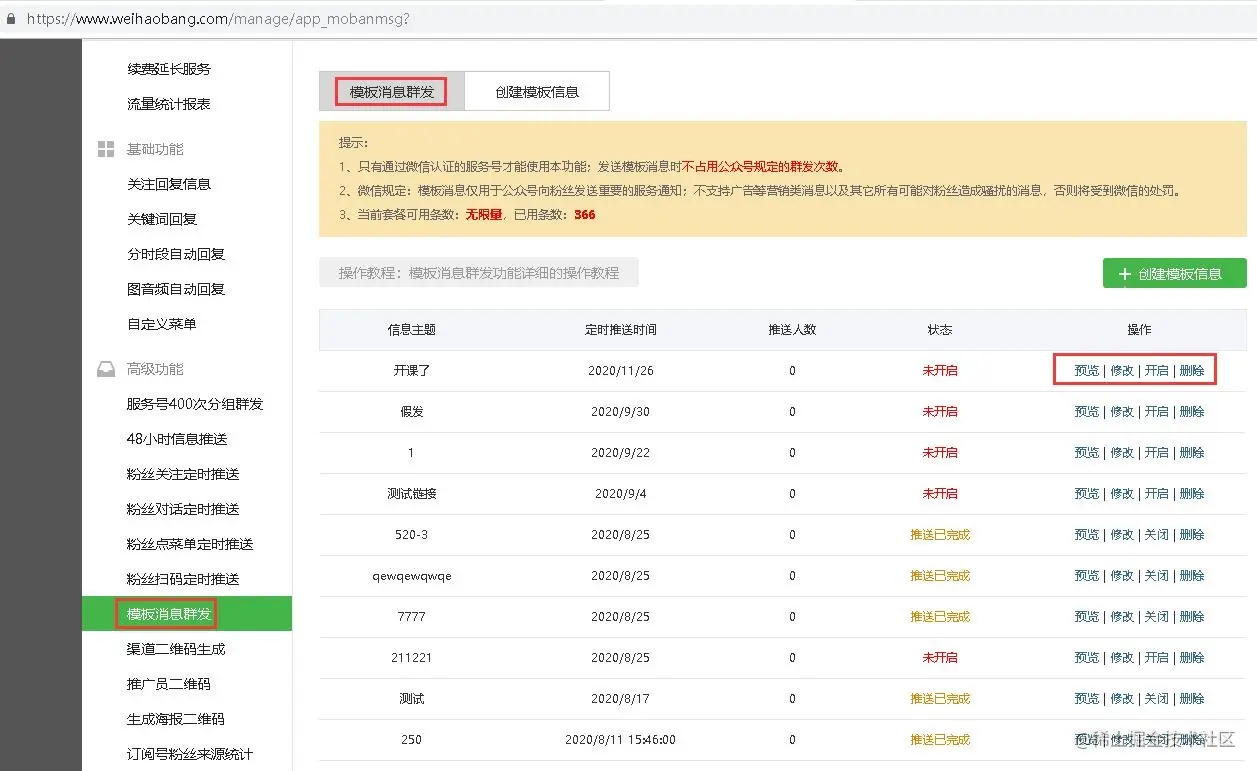
Task: Click 修改 for 520-3 row
Action: tap(1122, 534)
